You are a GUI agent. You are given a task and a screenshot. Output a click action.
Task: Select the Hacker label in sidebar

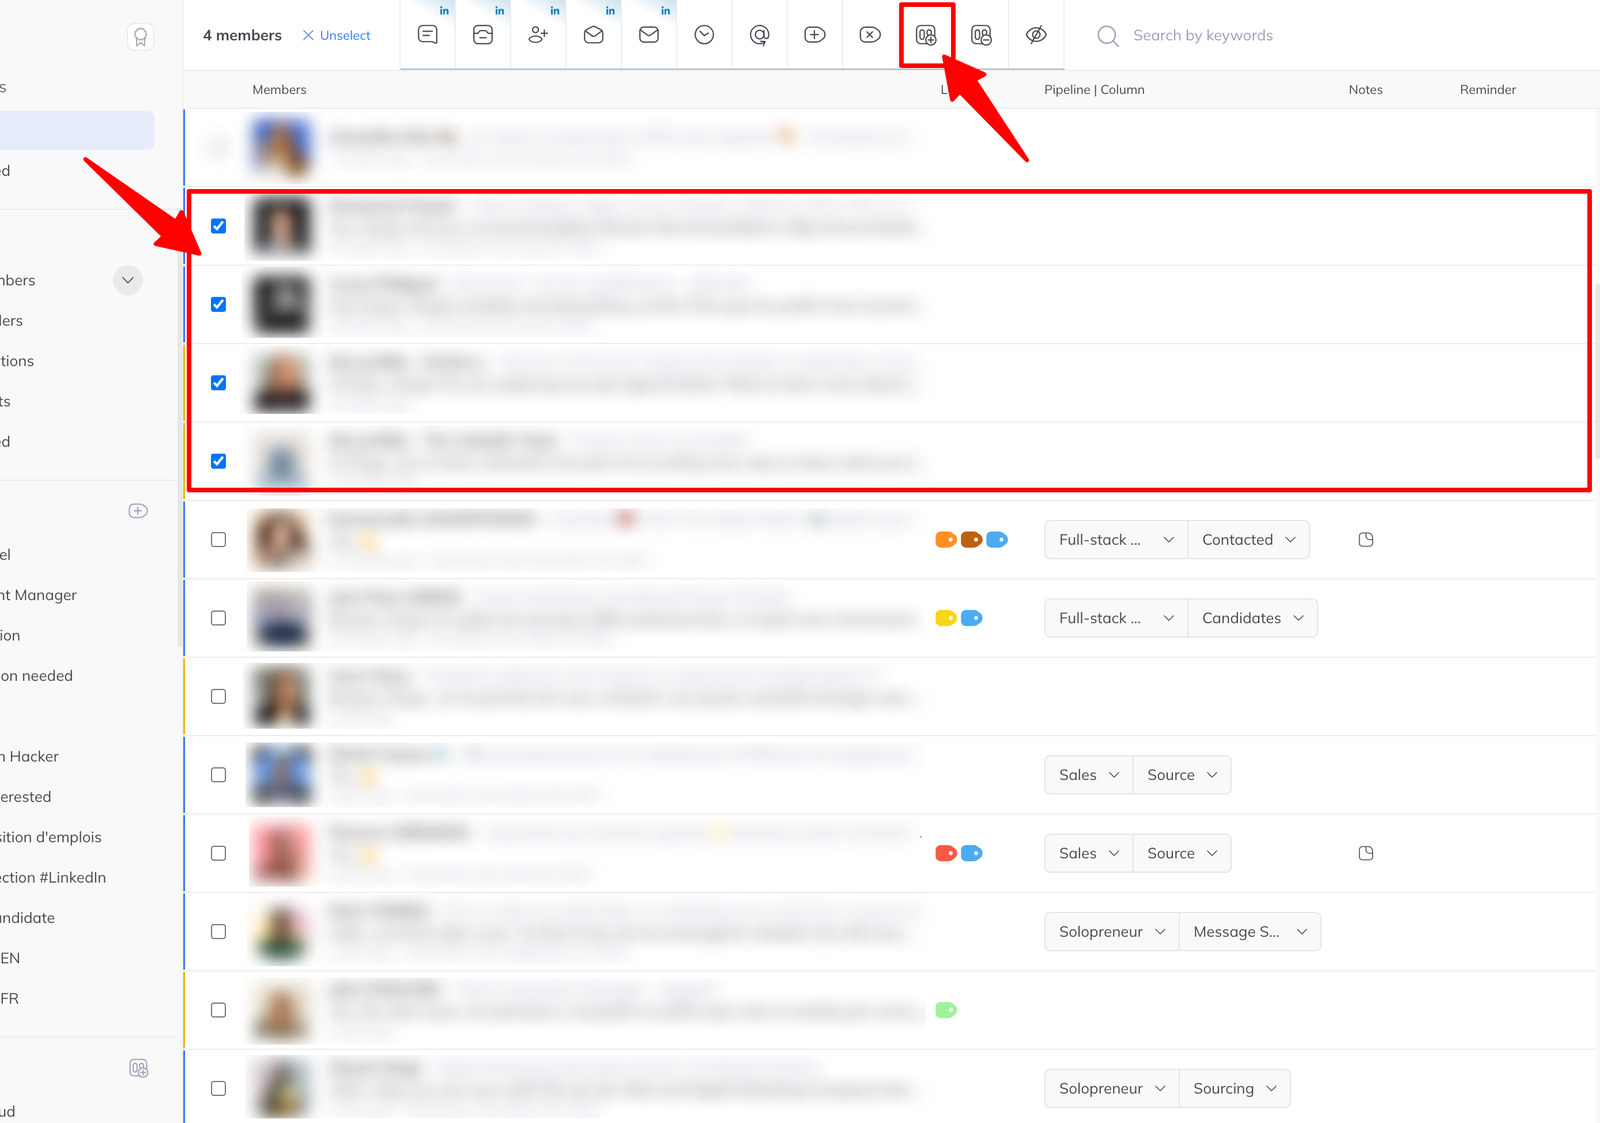click(30, 756)
